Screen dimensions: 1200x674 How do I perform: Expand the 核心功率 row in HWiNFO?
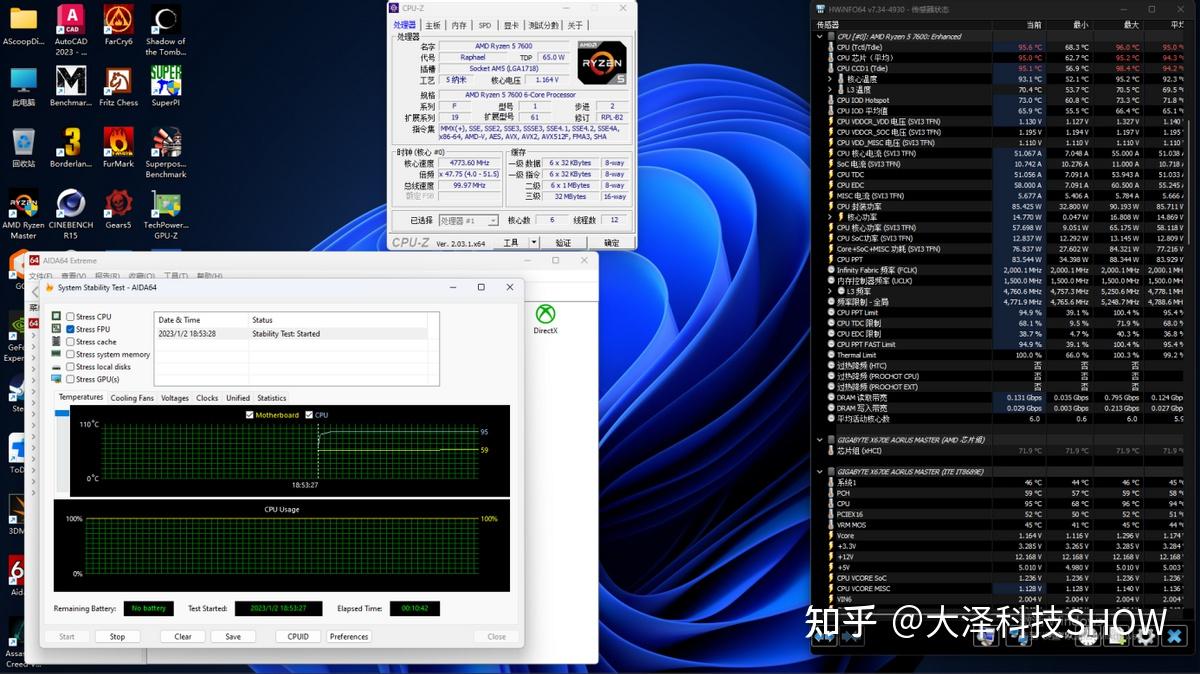(x=830, y=217)
